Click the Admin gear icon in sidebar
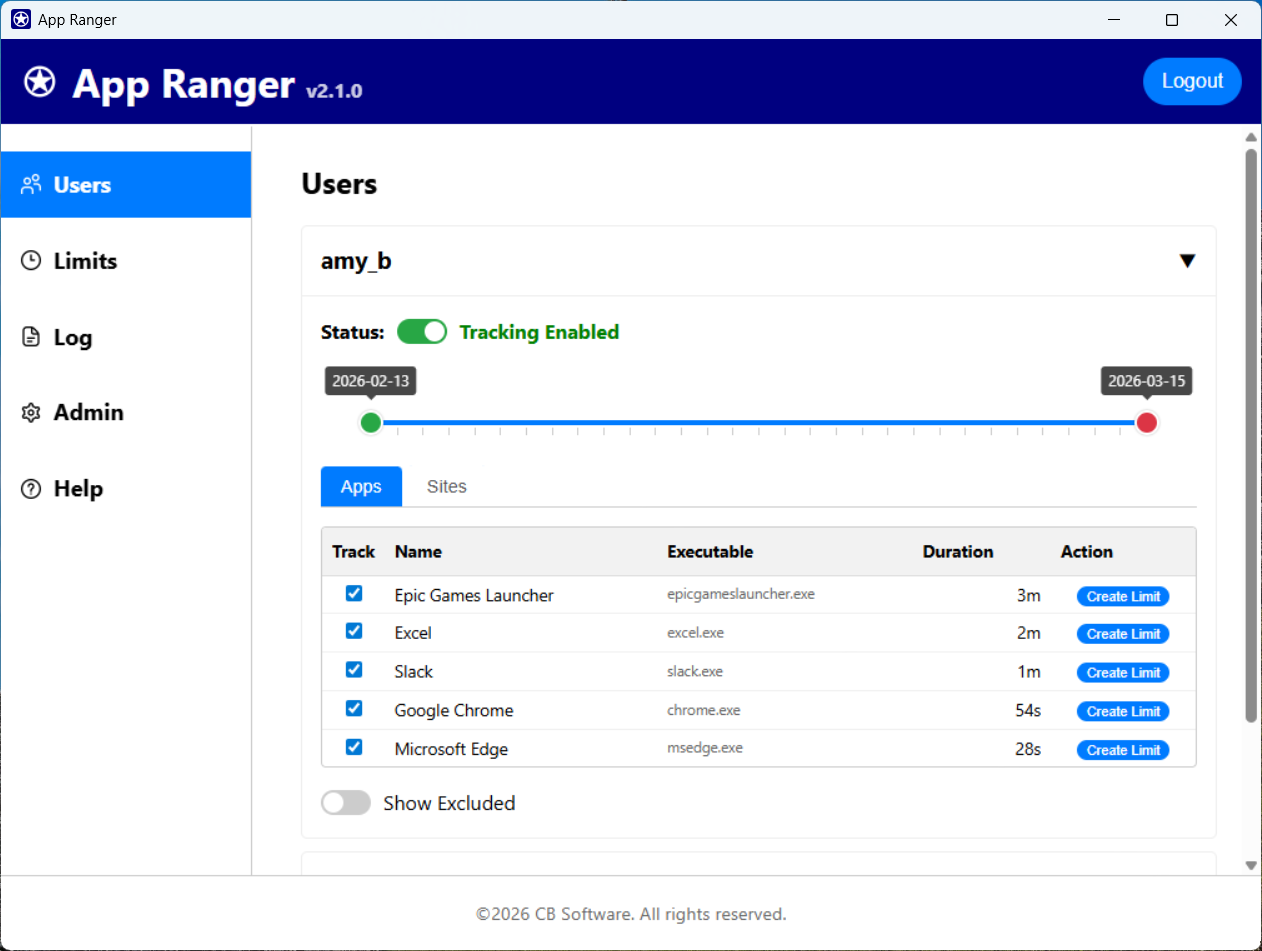The image size is (1262, 951). 32,413
